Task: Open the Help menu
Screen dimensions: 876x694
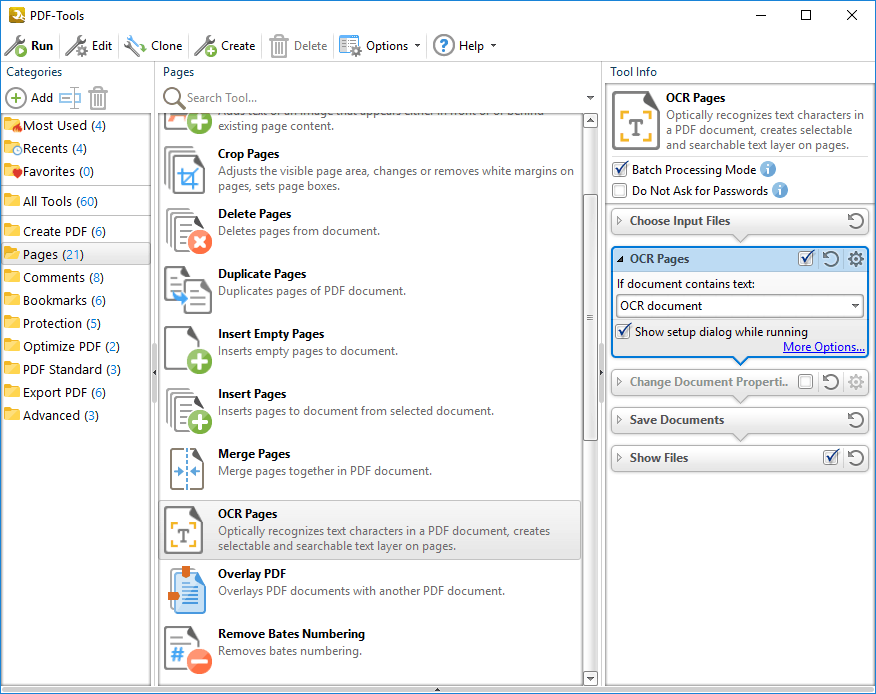Action: coord(465,46)
